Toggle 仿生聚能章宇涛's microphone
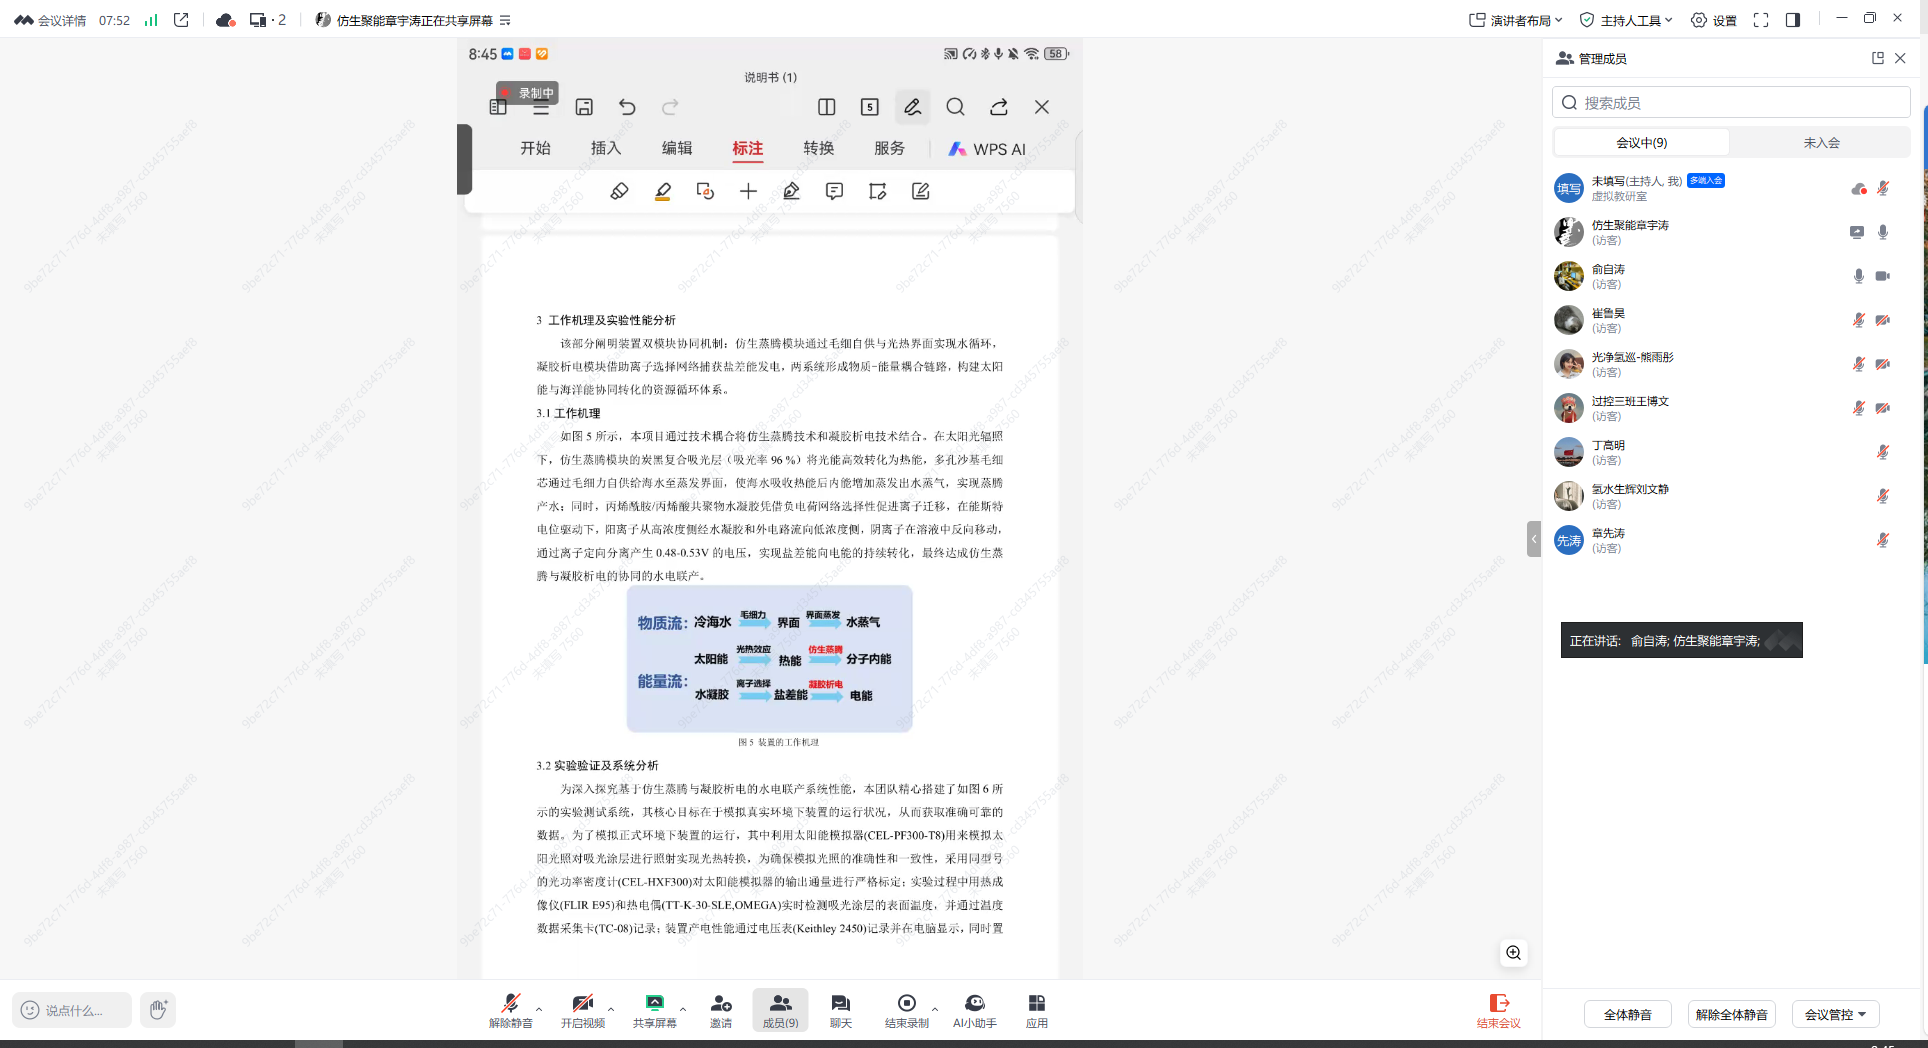1928x1048 pixels. click(1883, 232)
